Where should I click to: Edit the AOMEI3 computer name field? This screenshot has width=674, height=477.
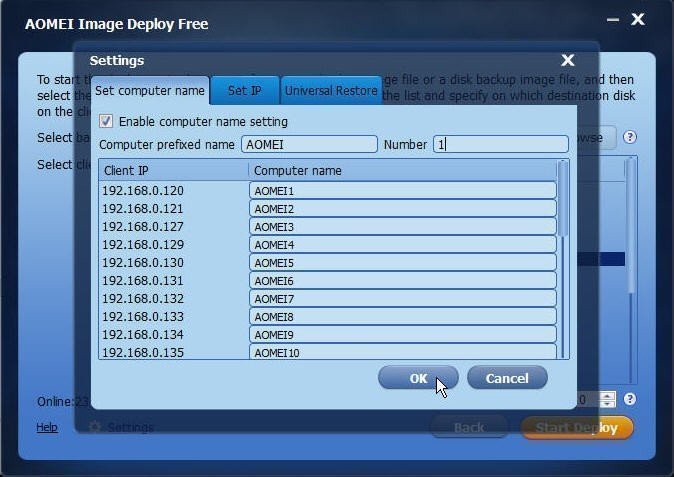[403, 226]
